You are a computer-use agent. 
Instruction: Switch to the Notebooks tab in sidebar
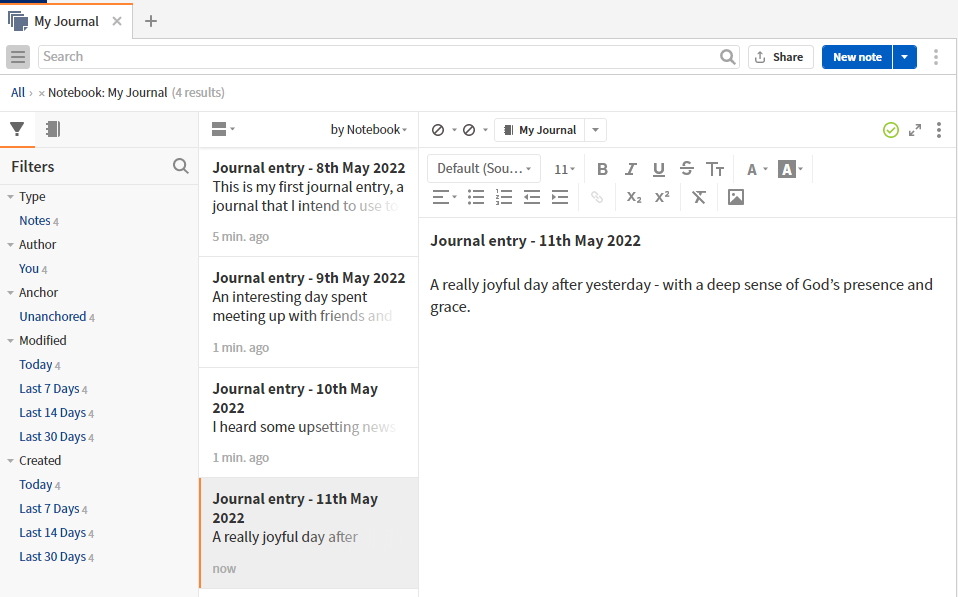tap(53, 129)
